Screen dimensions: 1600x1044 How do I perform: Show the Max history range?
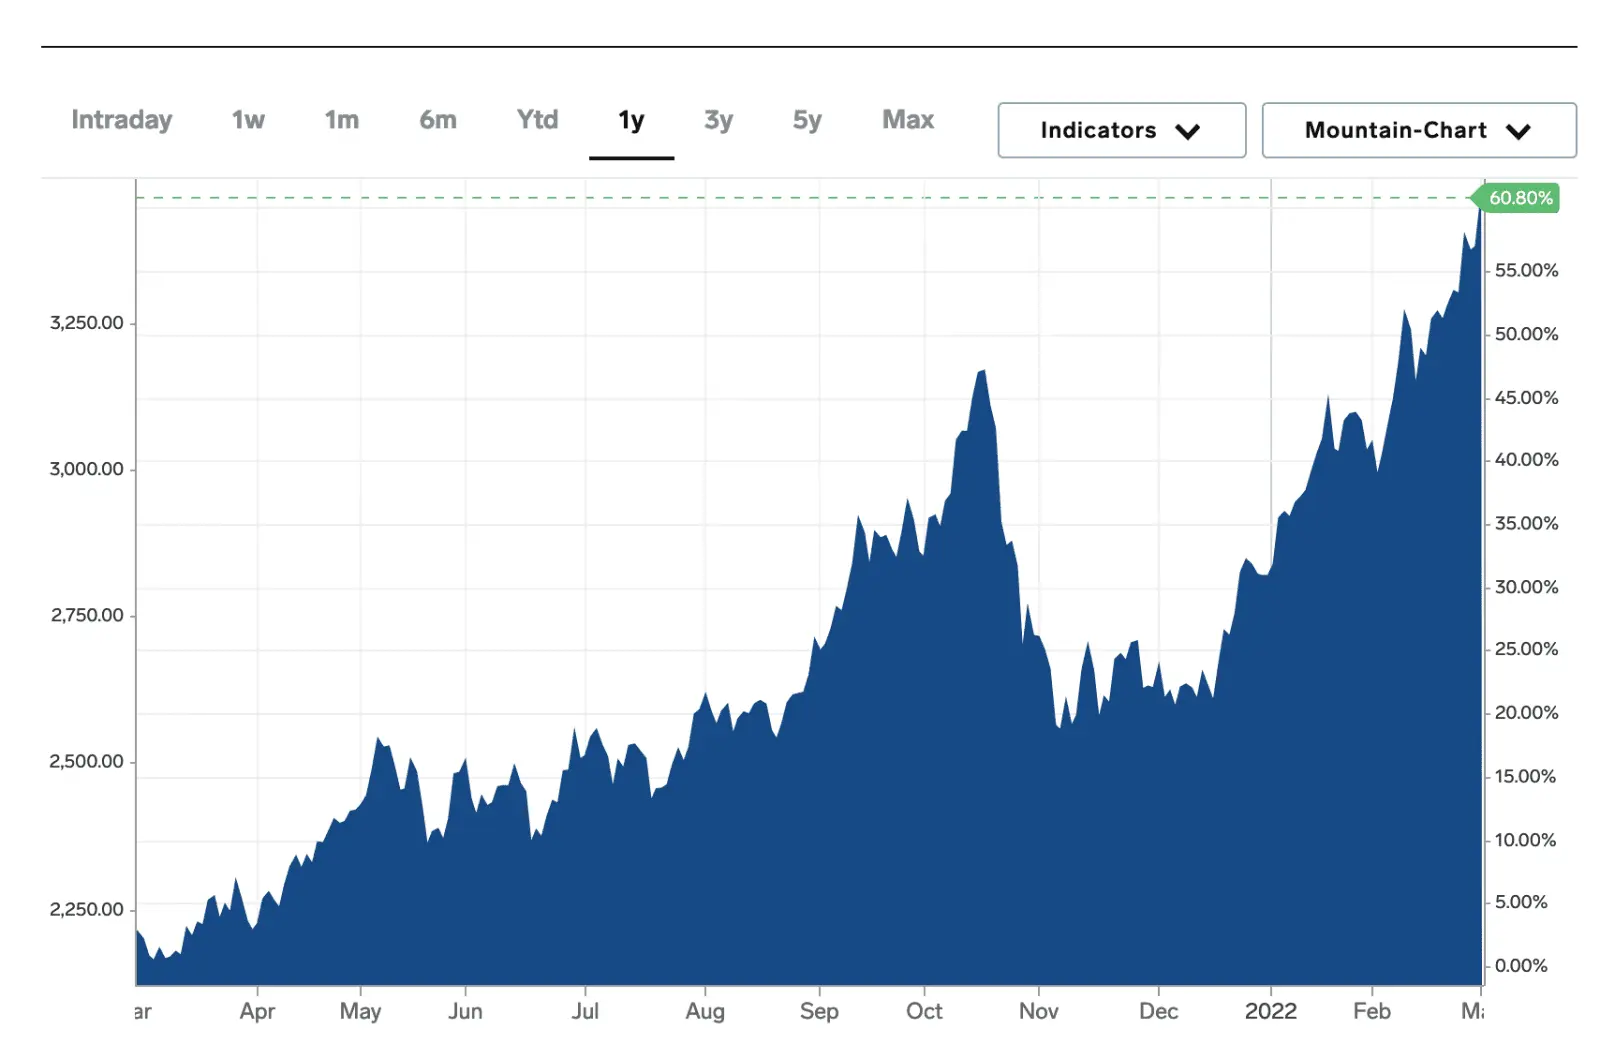click(x=907, y=120)
